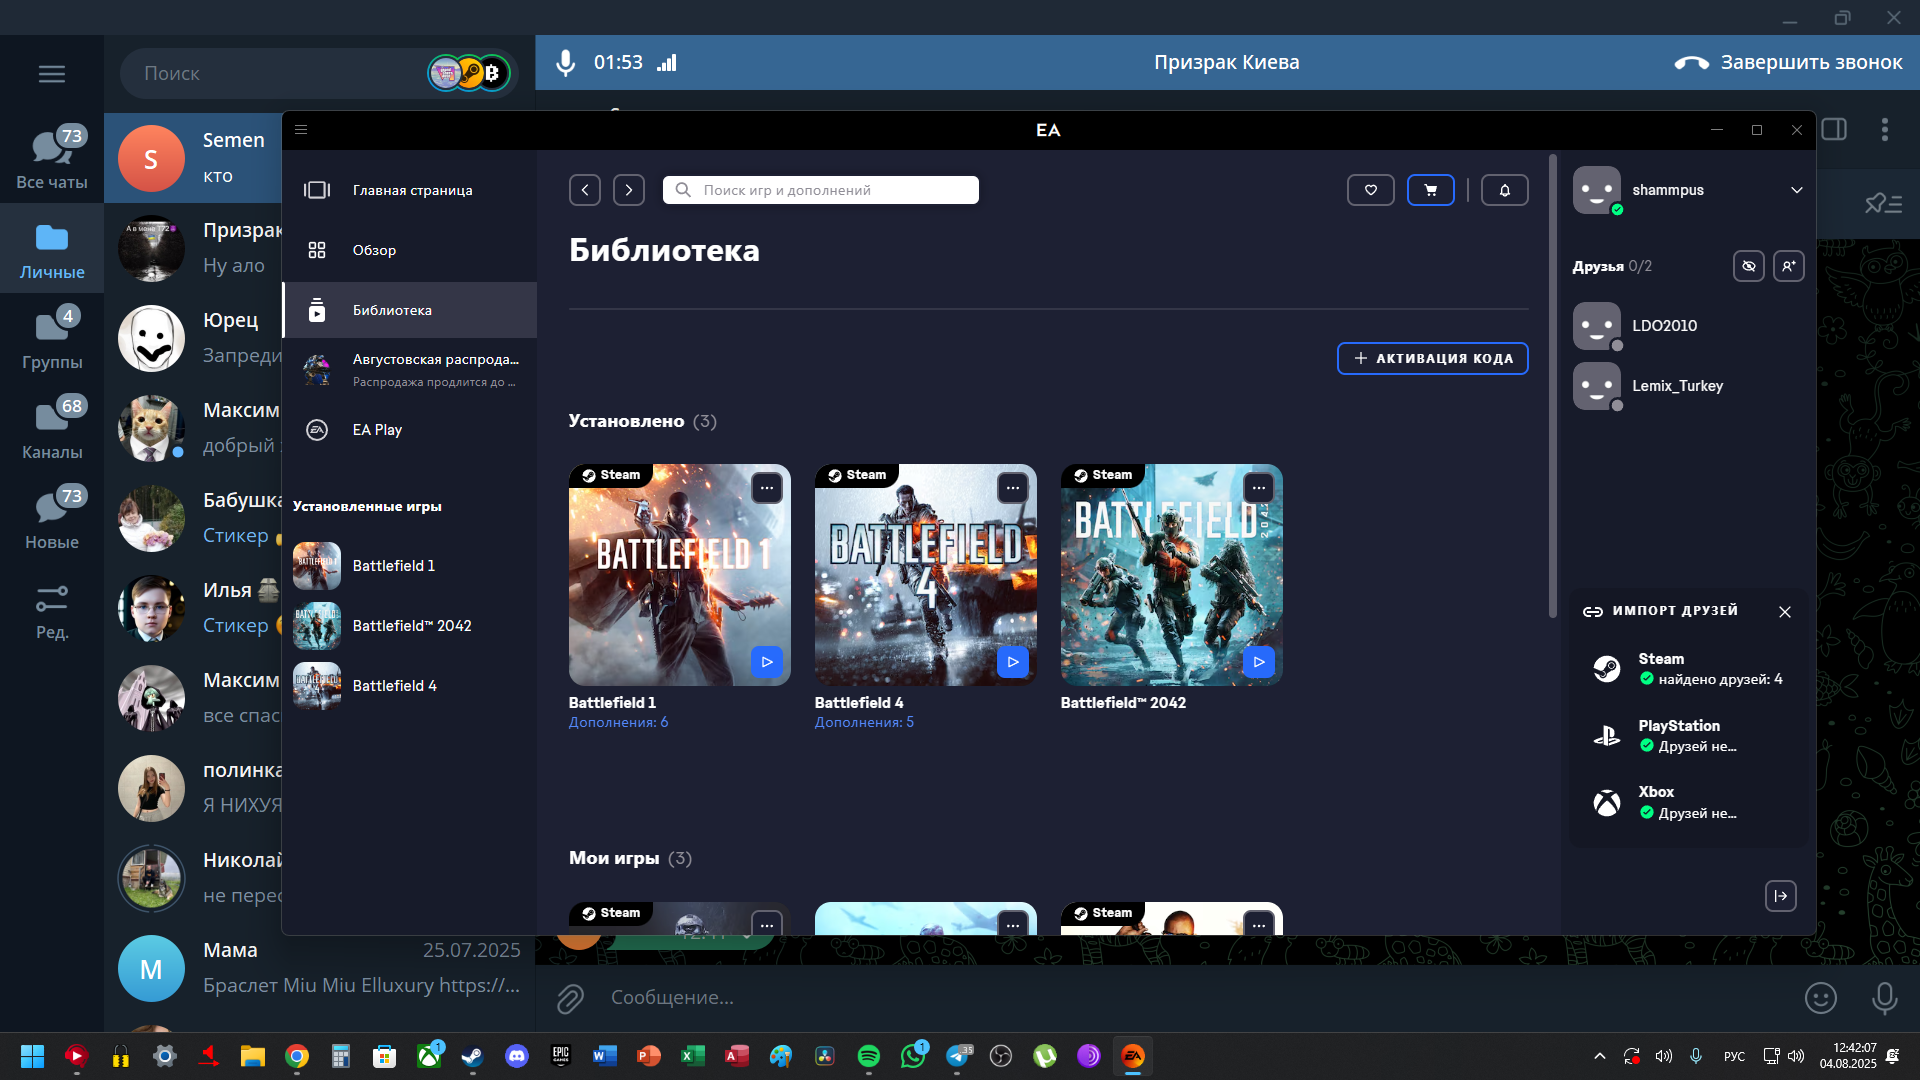Image resolution: width=1920 pixels, height=1080 pixels.
Task: Focus the Поиск игр и дополнений field
Action: (x=821, y=190)
